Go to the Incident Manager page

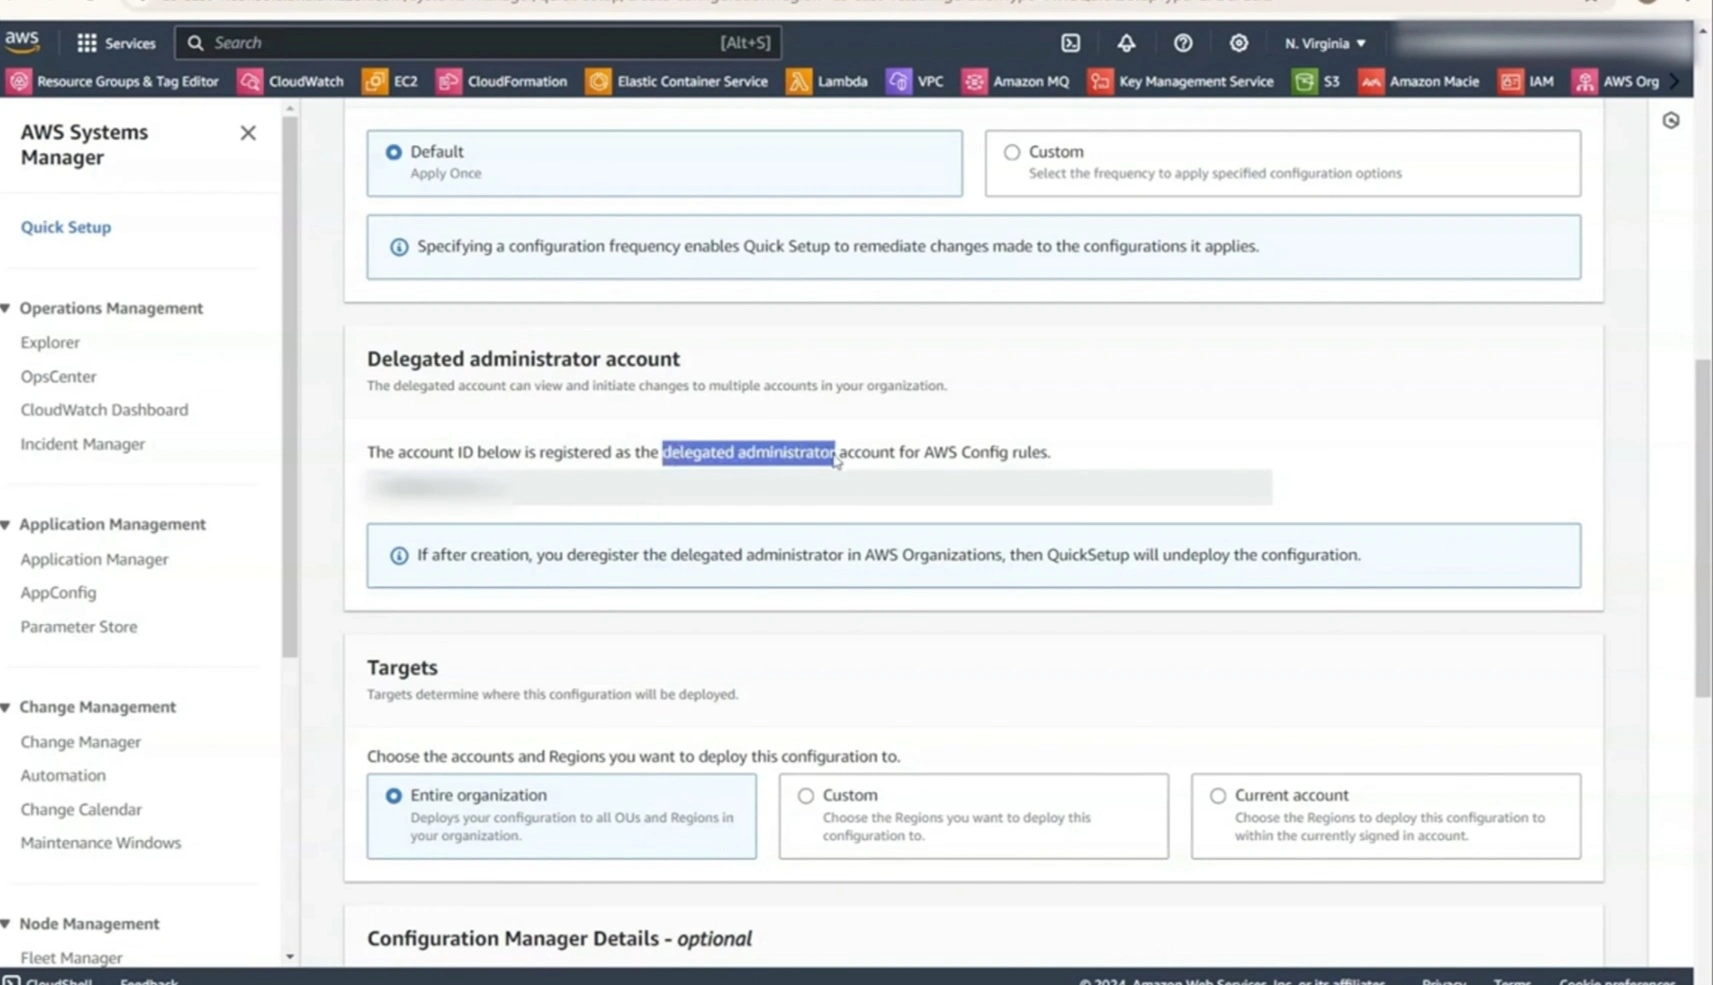(x=83, y=444)
